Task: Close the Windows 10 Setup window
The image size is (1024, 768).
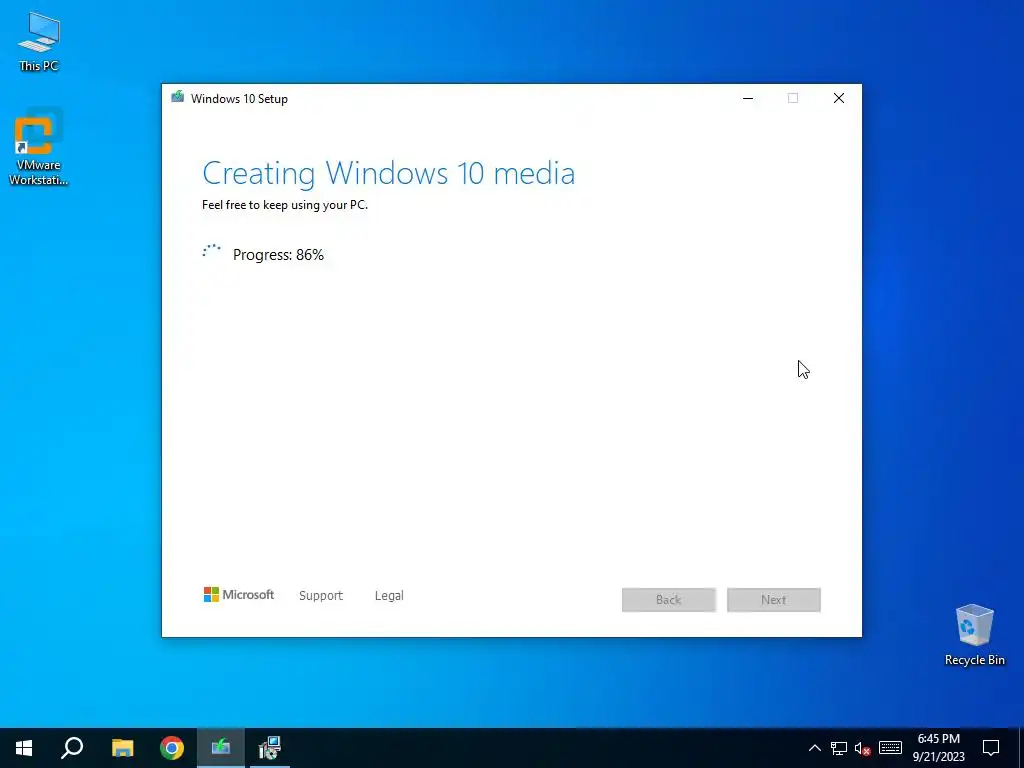Action: pos(839,98)
